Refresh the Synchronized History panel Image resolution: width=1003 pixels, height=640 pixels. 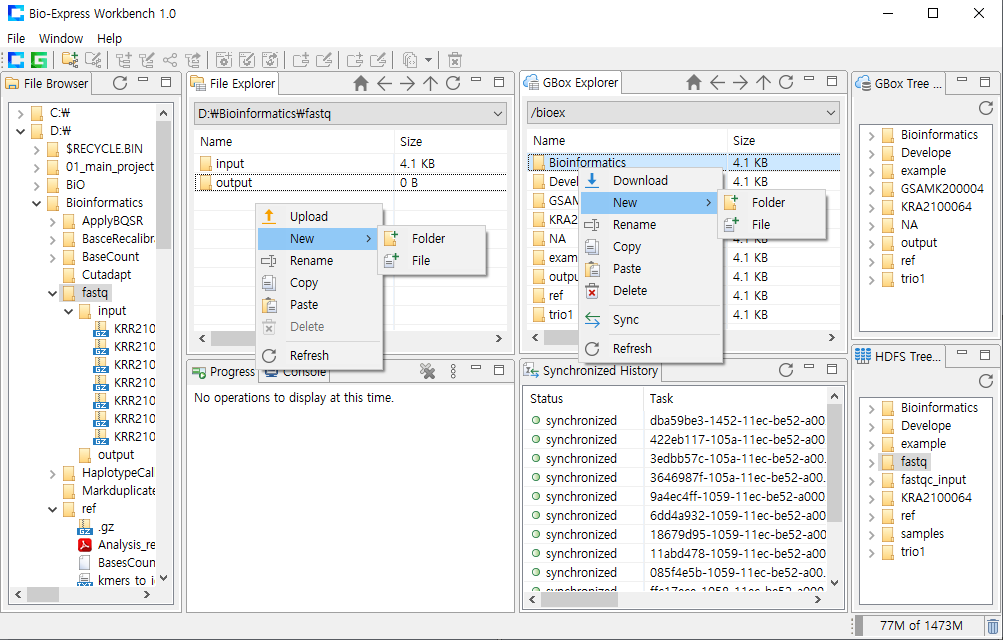tap(786, 370)
